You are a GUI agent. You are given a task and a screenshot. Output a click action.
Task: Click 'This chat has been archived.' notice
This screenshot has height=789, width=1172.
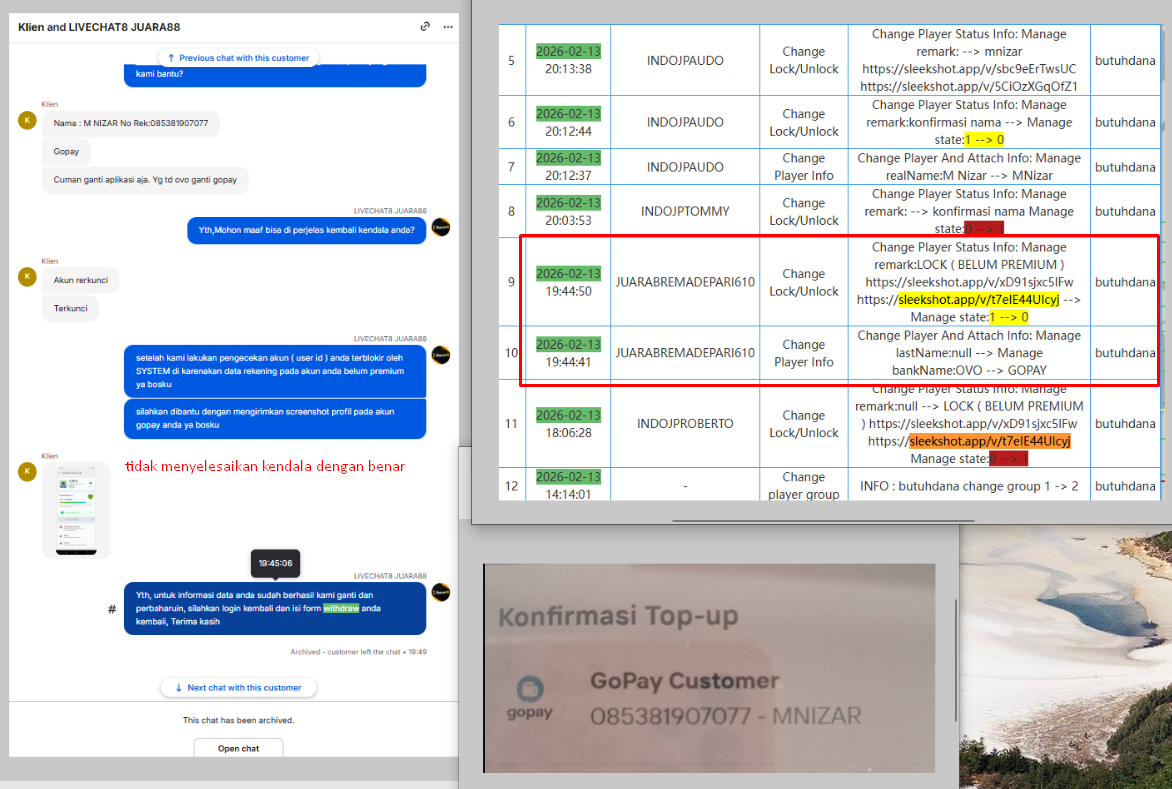[x=238, y=720]
